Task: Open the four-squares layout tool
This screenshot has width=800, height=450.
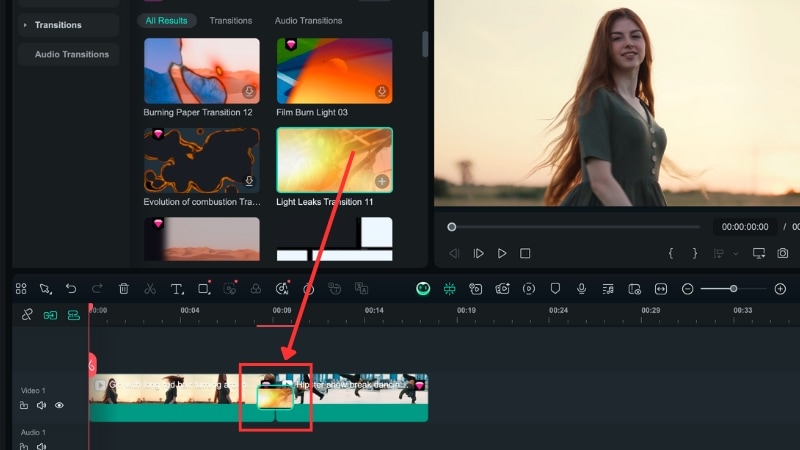Action: pyautogui.click(x=21, y=289)
